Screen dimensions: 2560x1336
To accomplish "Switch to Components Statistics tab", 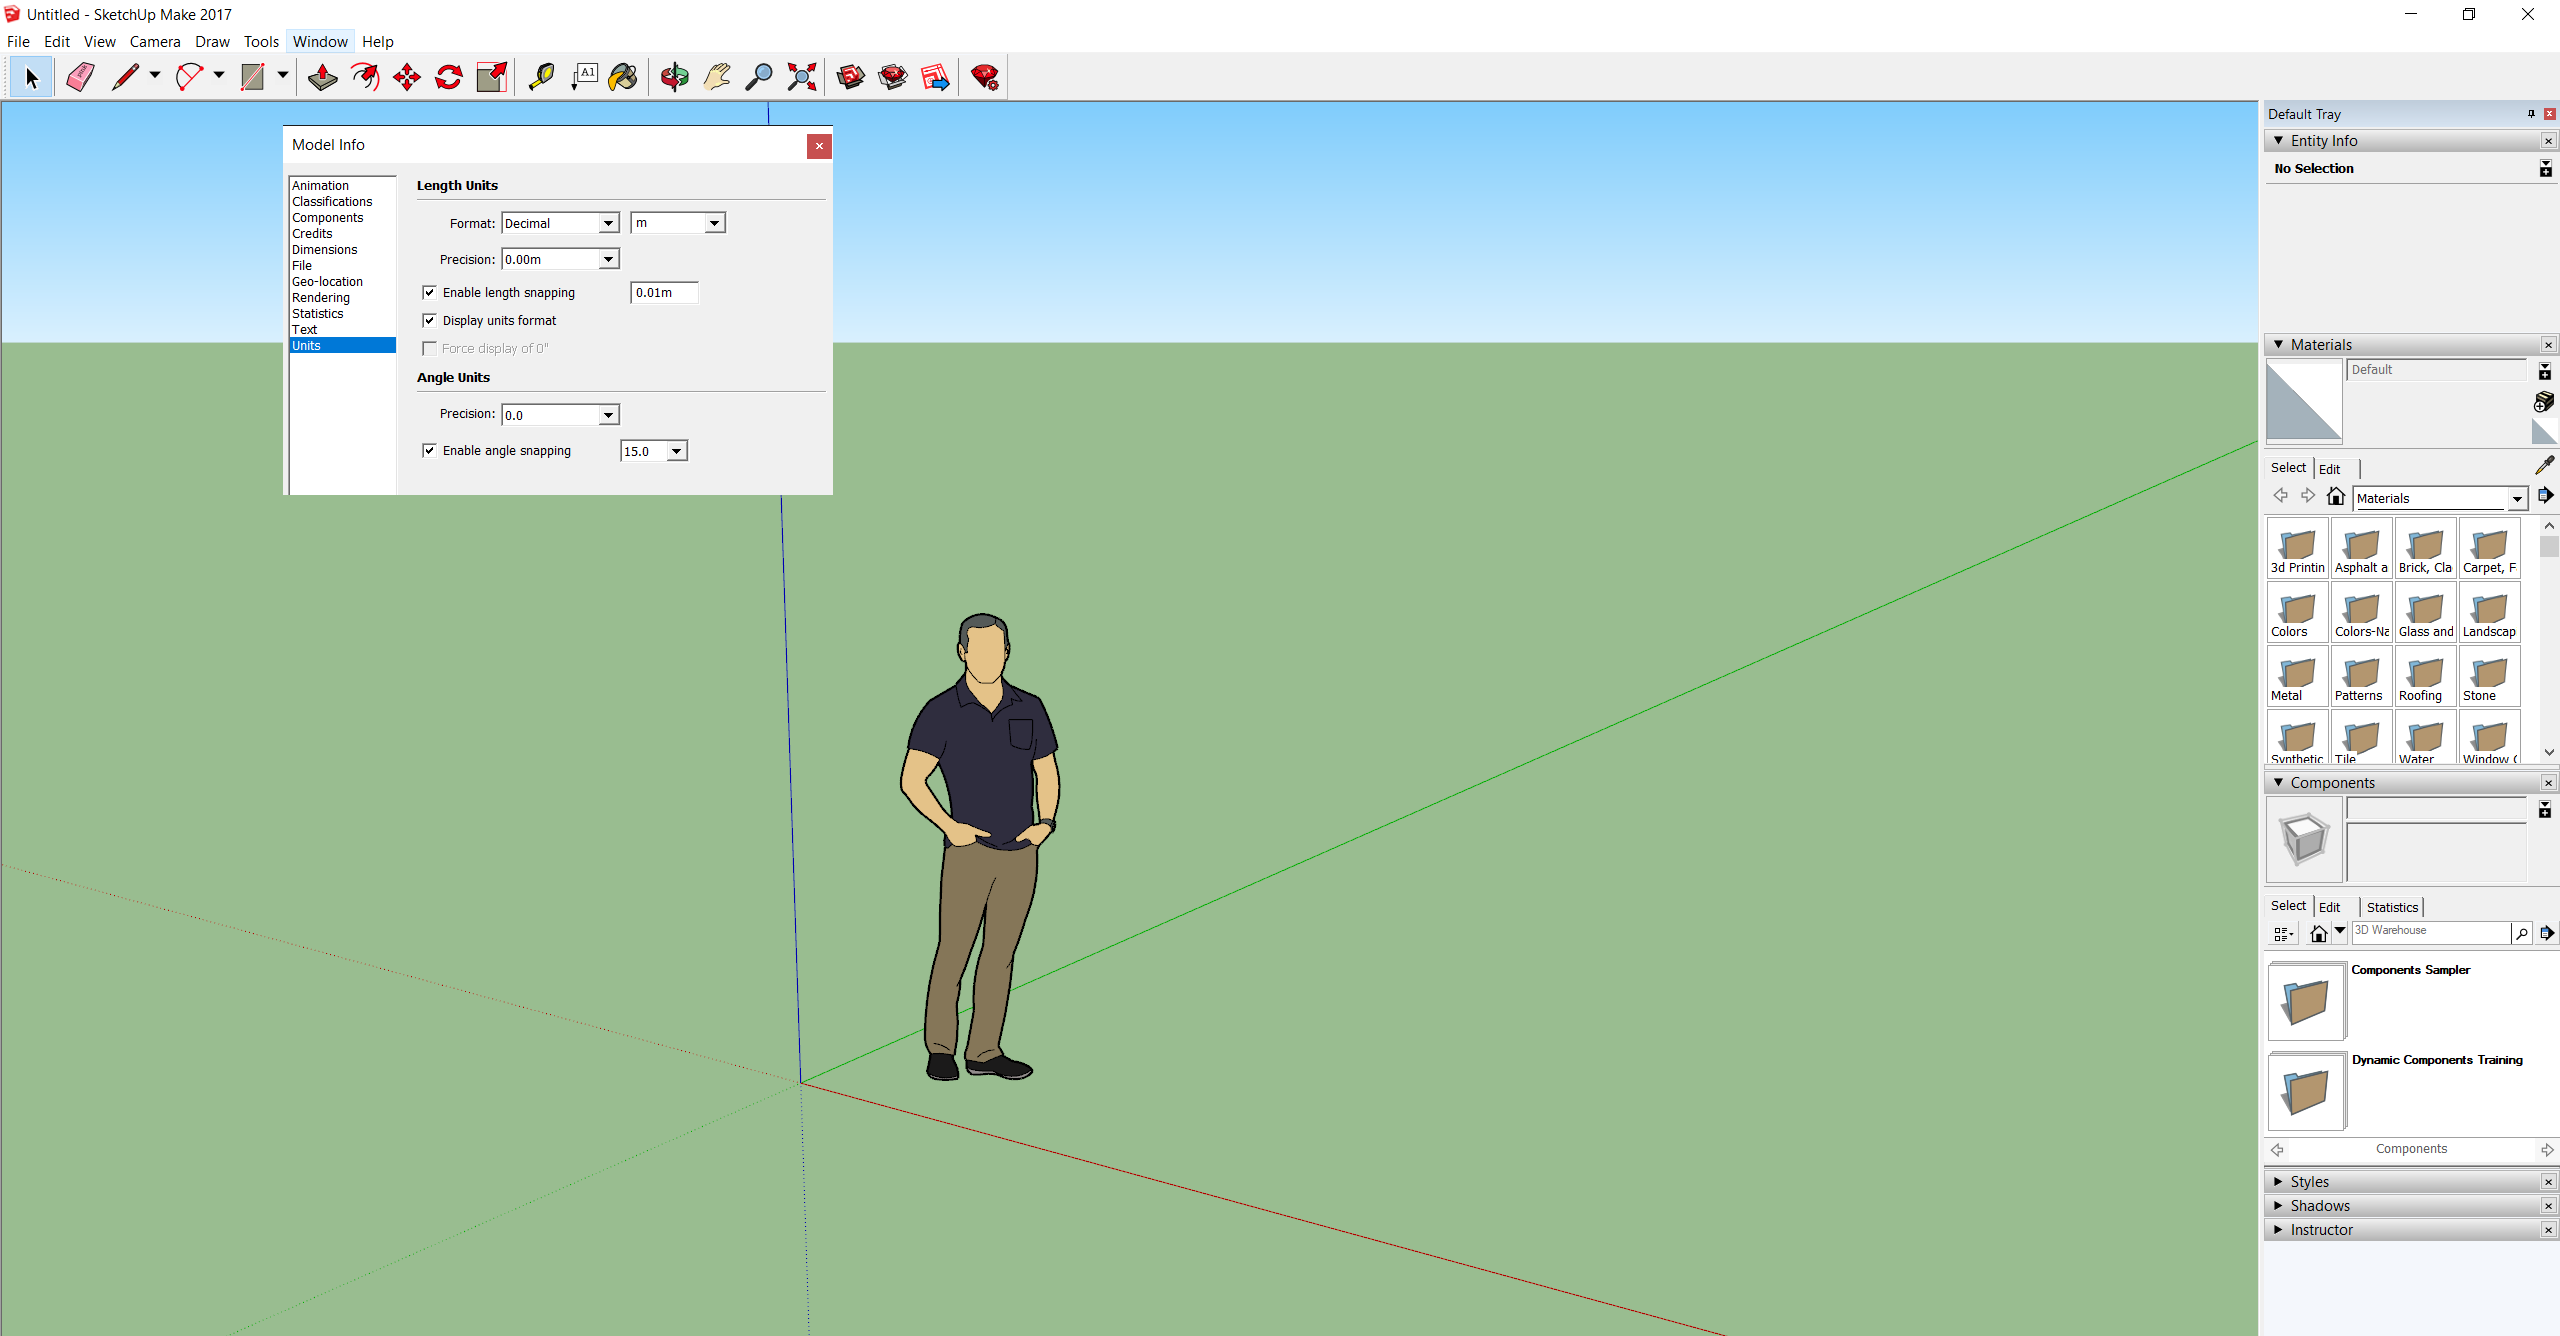I will (2392, 907).
